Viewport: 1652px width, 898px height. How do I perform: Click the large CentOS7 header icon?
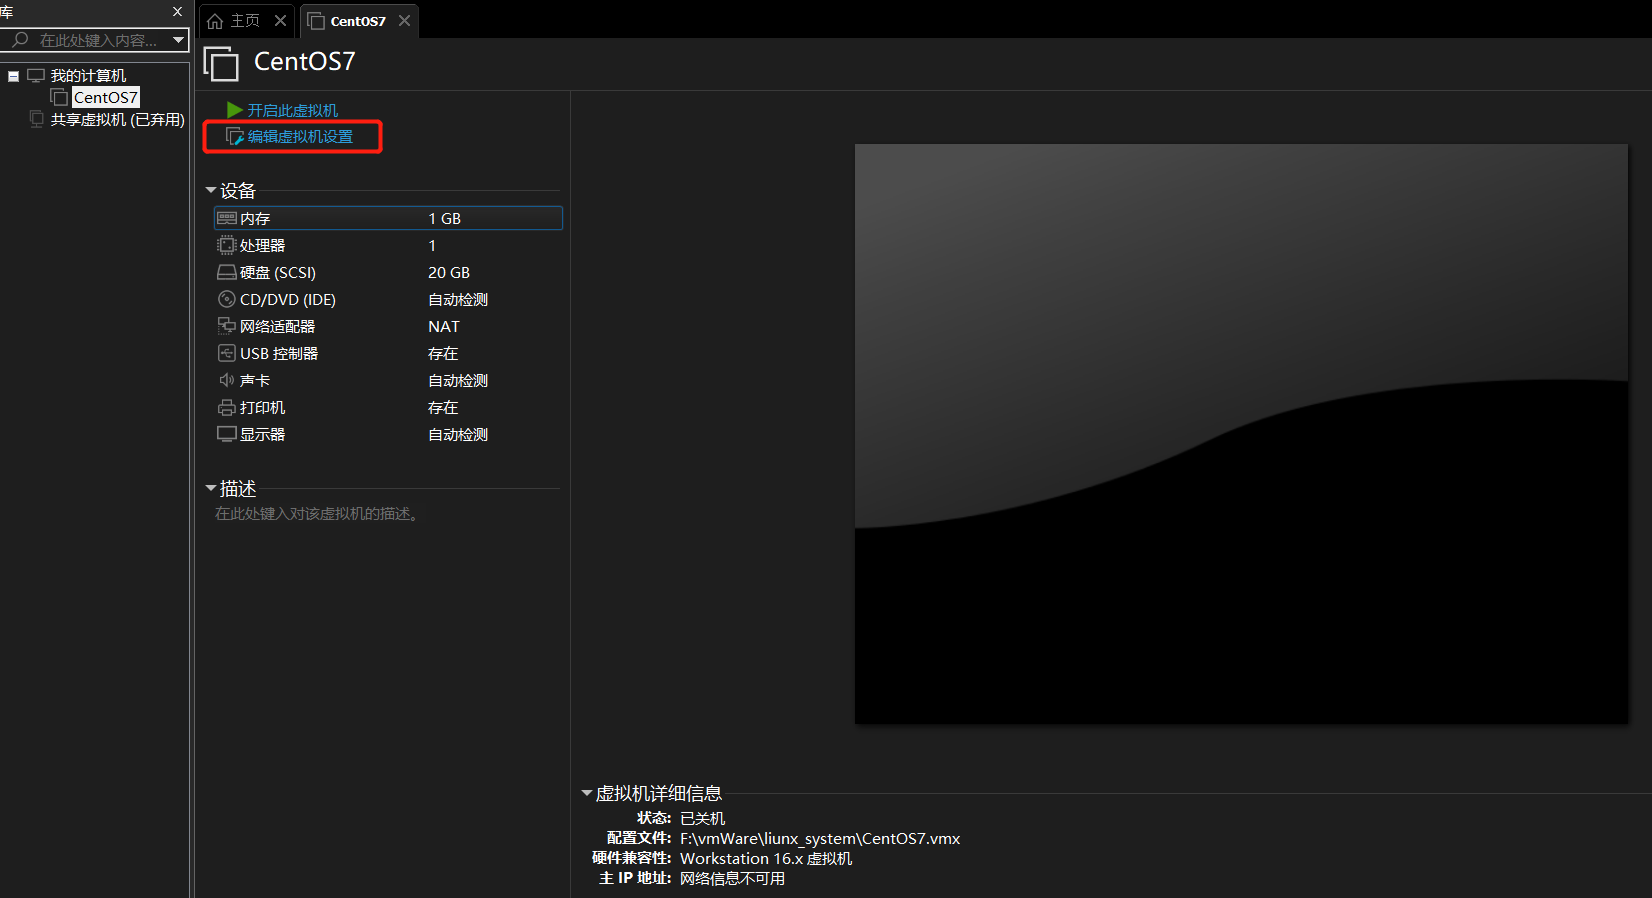[x=221, y=63]
